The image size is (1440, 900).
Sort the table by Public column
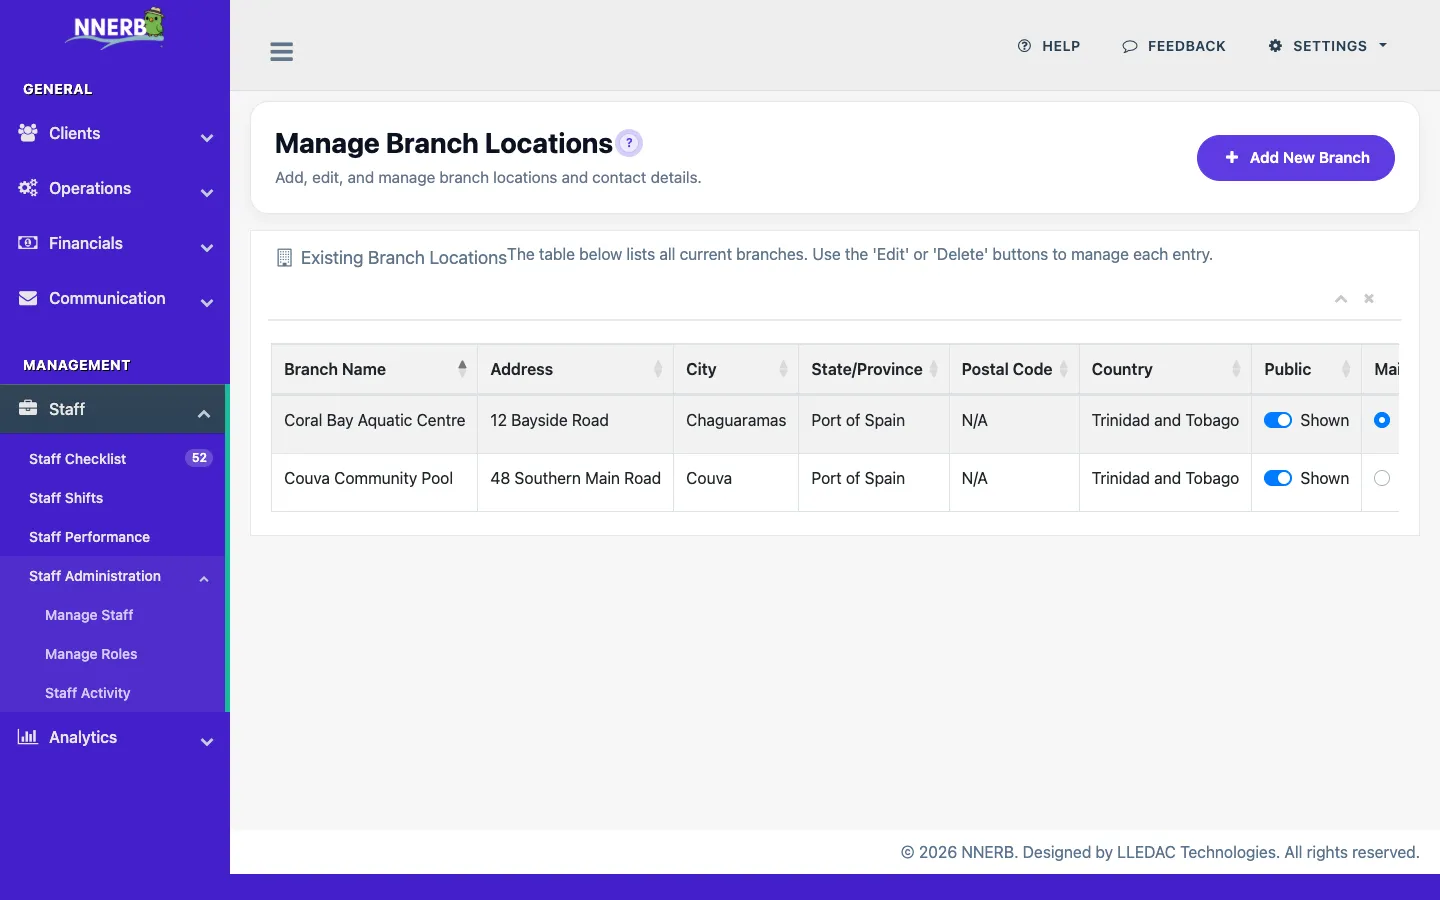pos(1306,369)
